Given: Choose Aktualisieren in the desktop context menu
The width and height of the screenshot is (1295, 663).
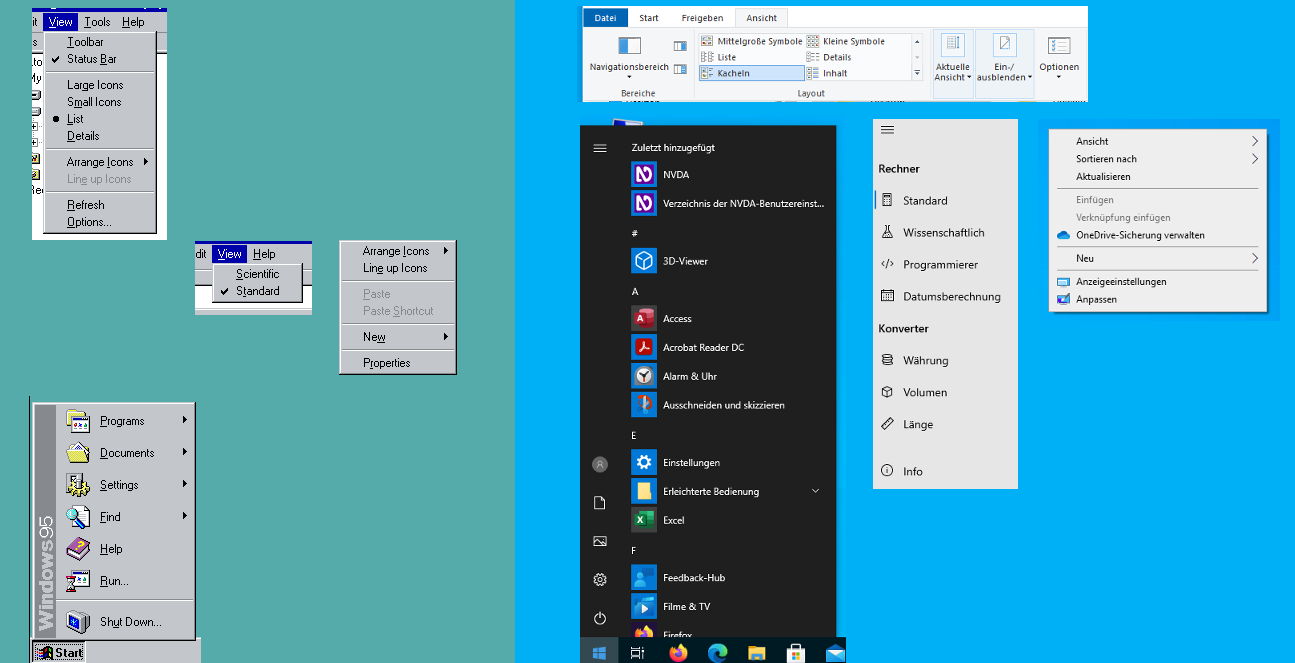Looking at the screenshot, I should [1158, 177].
